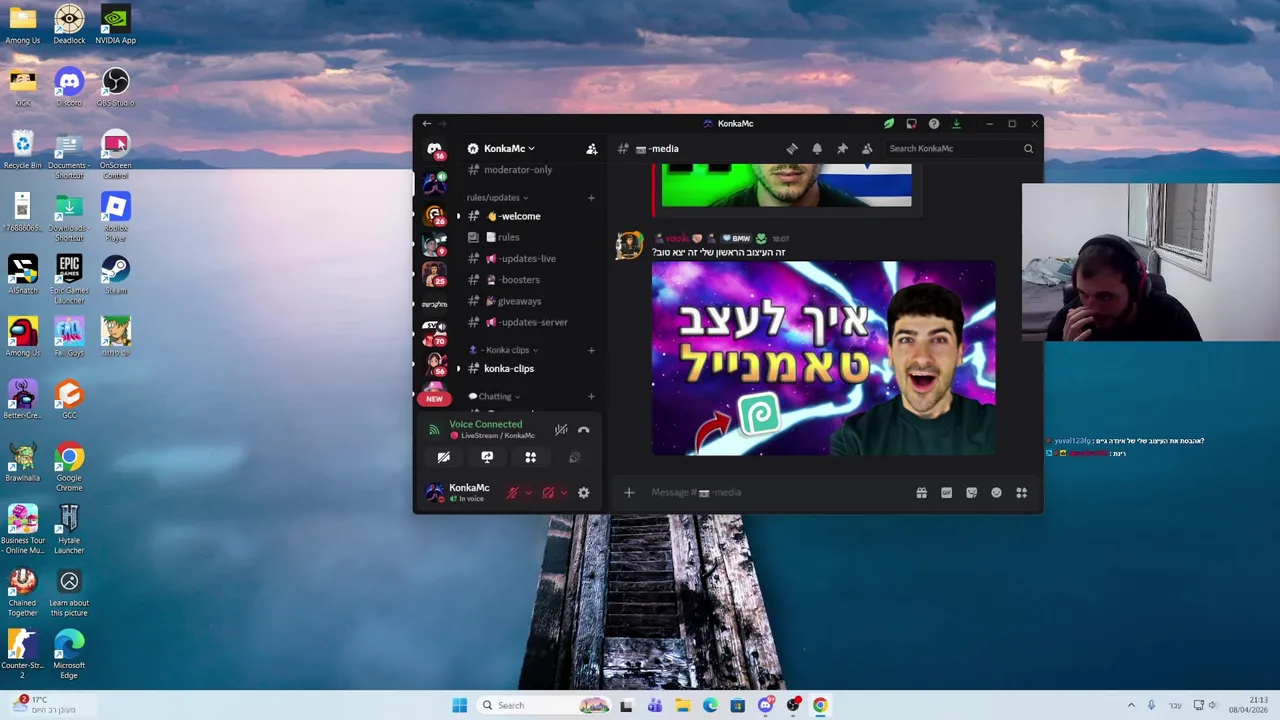Send a gift icon in message bar

(x=921, y=492)
